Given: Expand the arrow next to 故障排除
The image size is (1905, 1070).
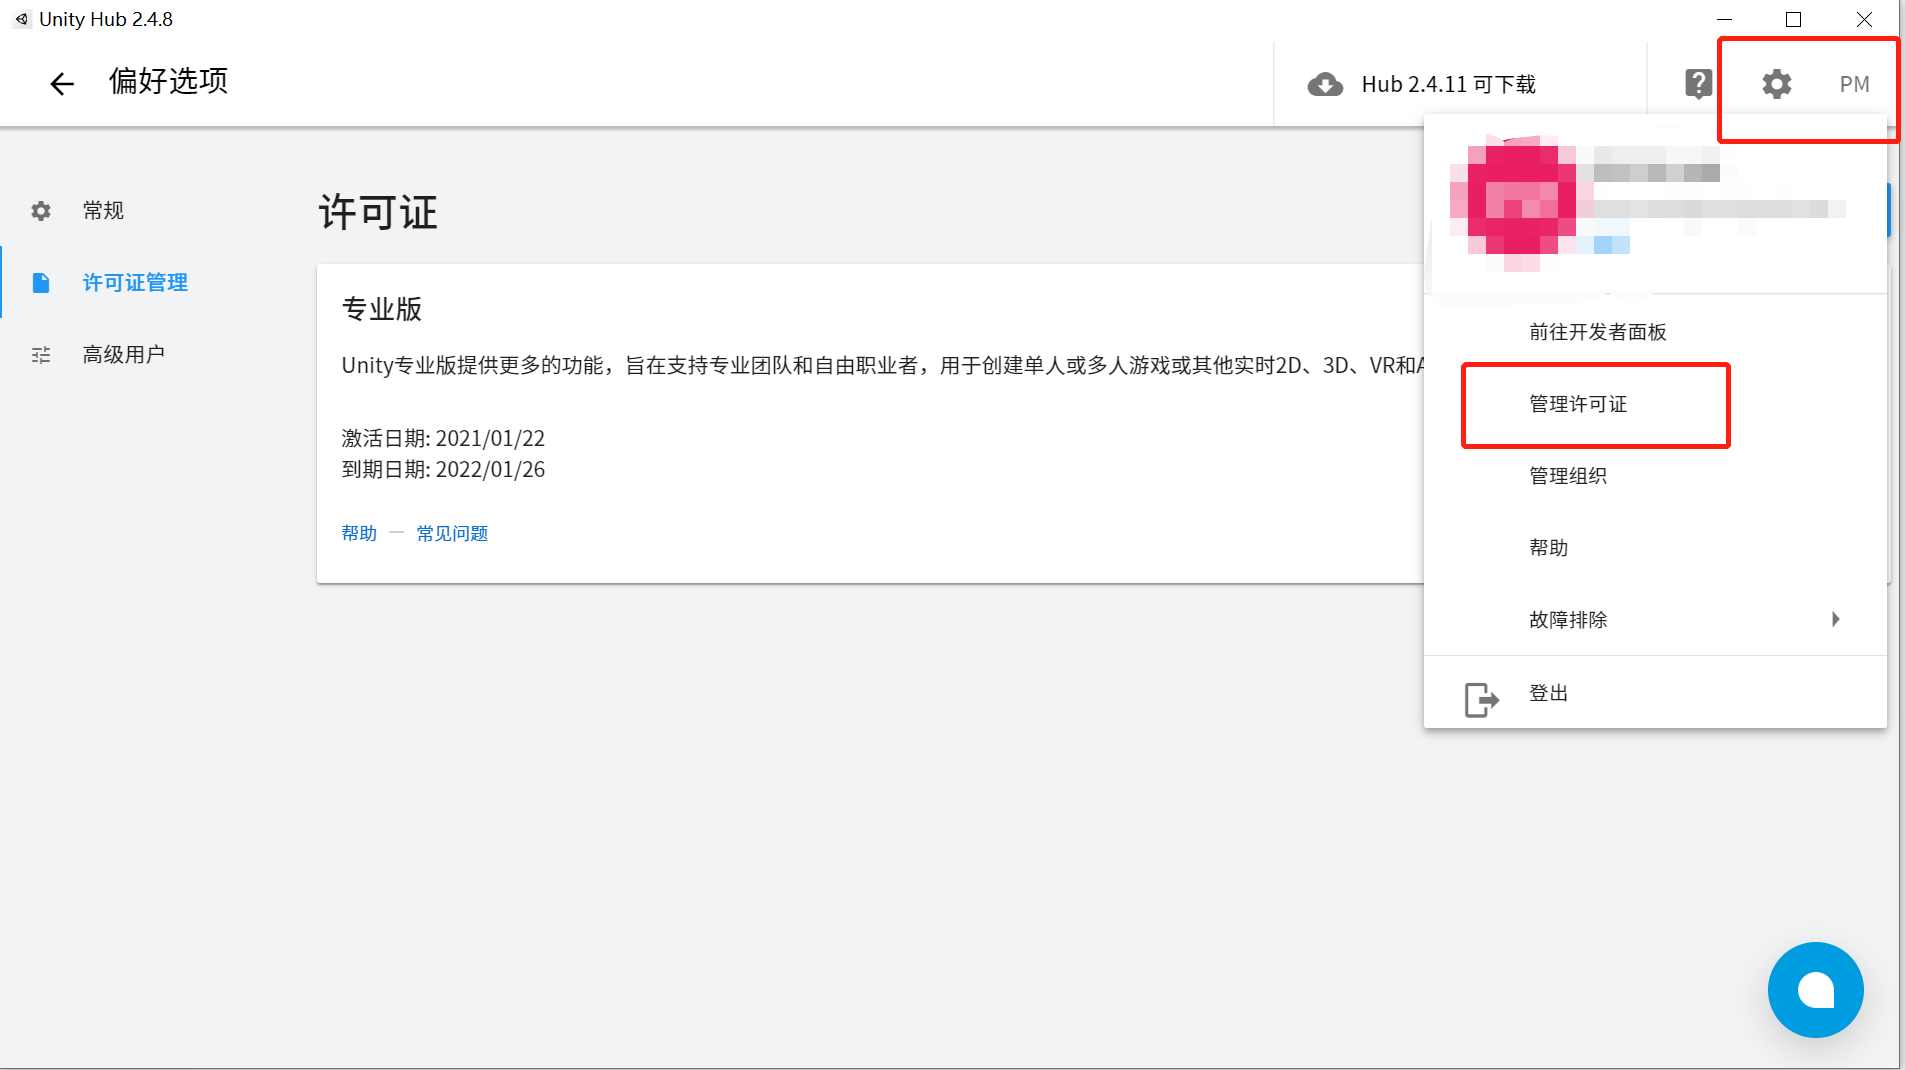Looking at the screenshot, I should 1836,619.
